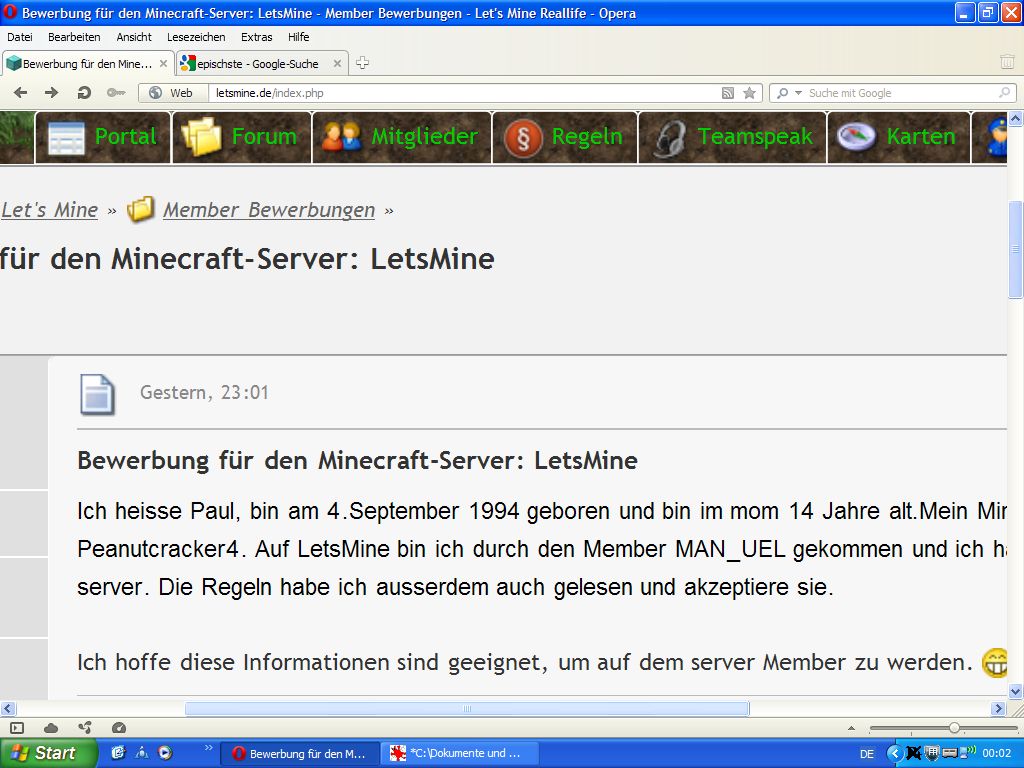Image resolution: width=1024 pixels, height=768 pixels.
Task: Click the address bar URL field
Action: (x=460, y=93)
